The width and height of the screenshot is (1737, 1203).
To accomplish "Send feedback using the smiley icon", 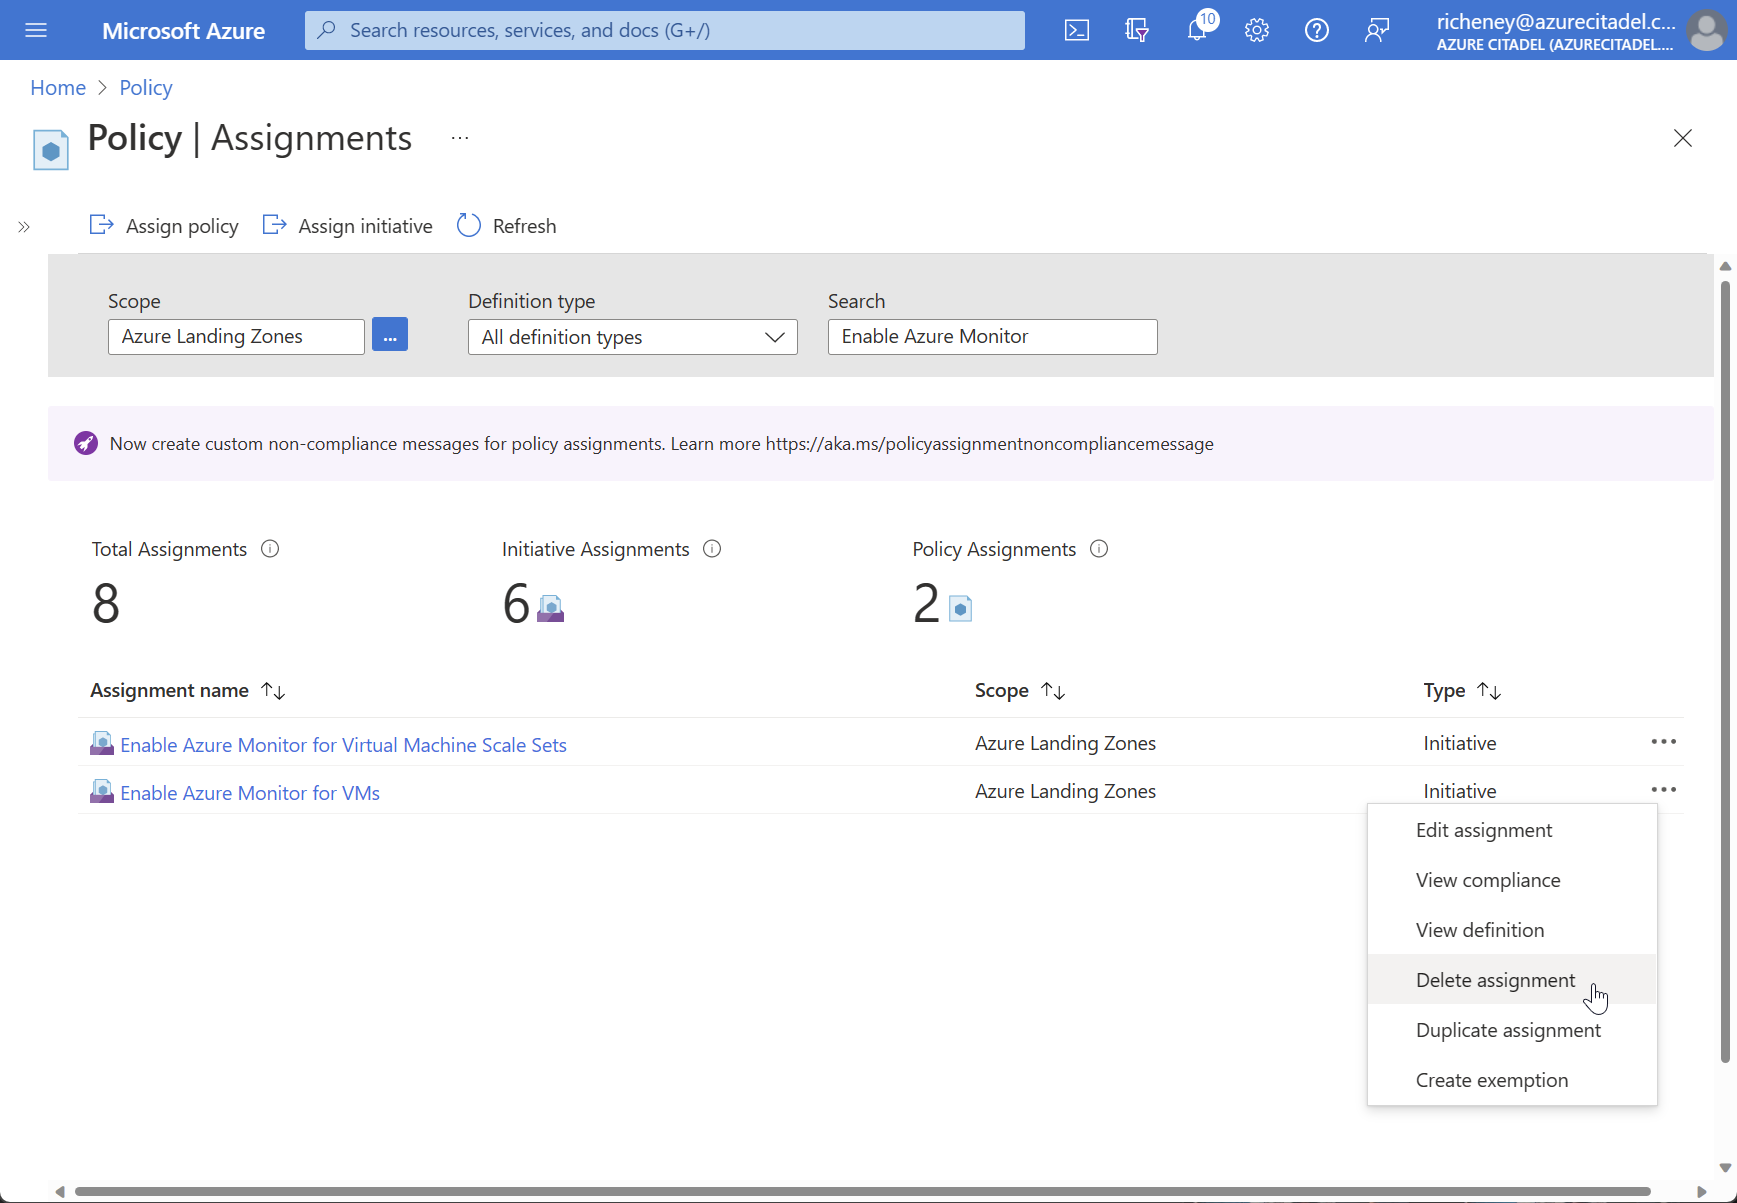I will click(1377, 30).
